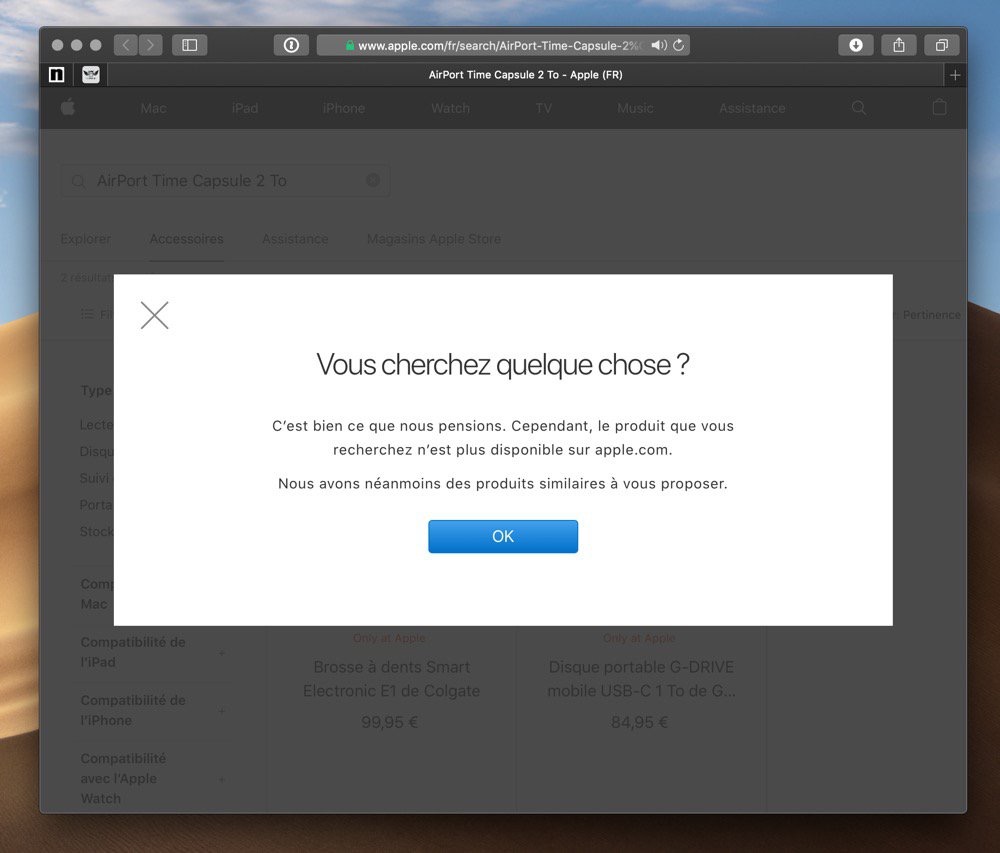Screen dimensions: 1000x853
Task: Open the 1Password extension icon
Action: (x=291, y=45)
